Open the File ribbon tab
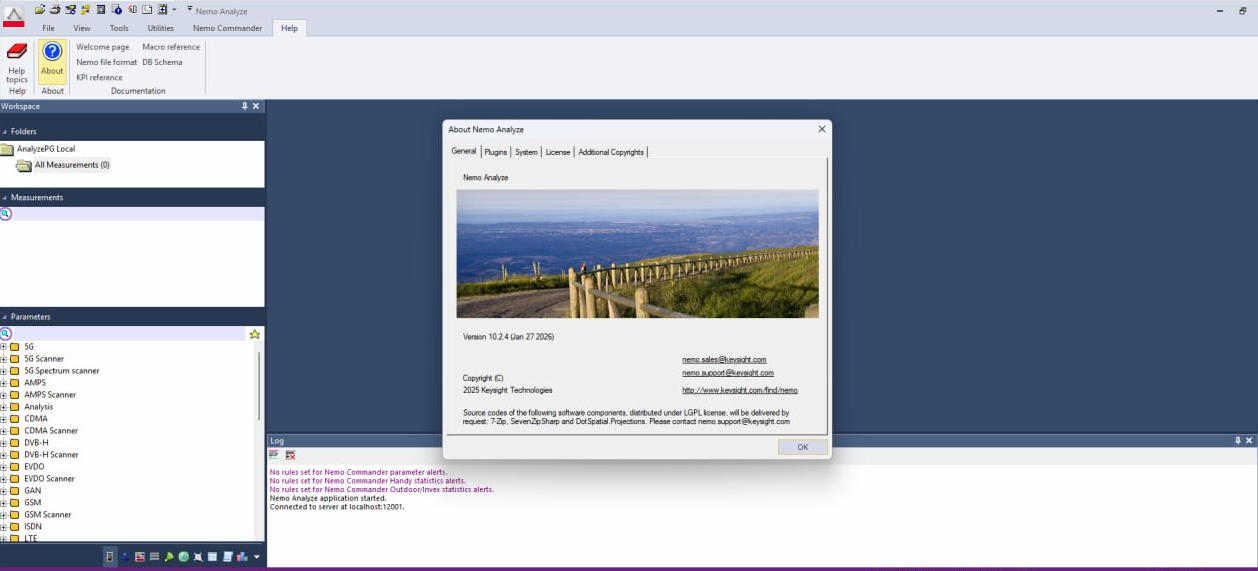This screenshot has width=1258, height=571. click(48, 28)
